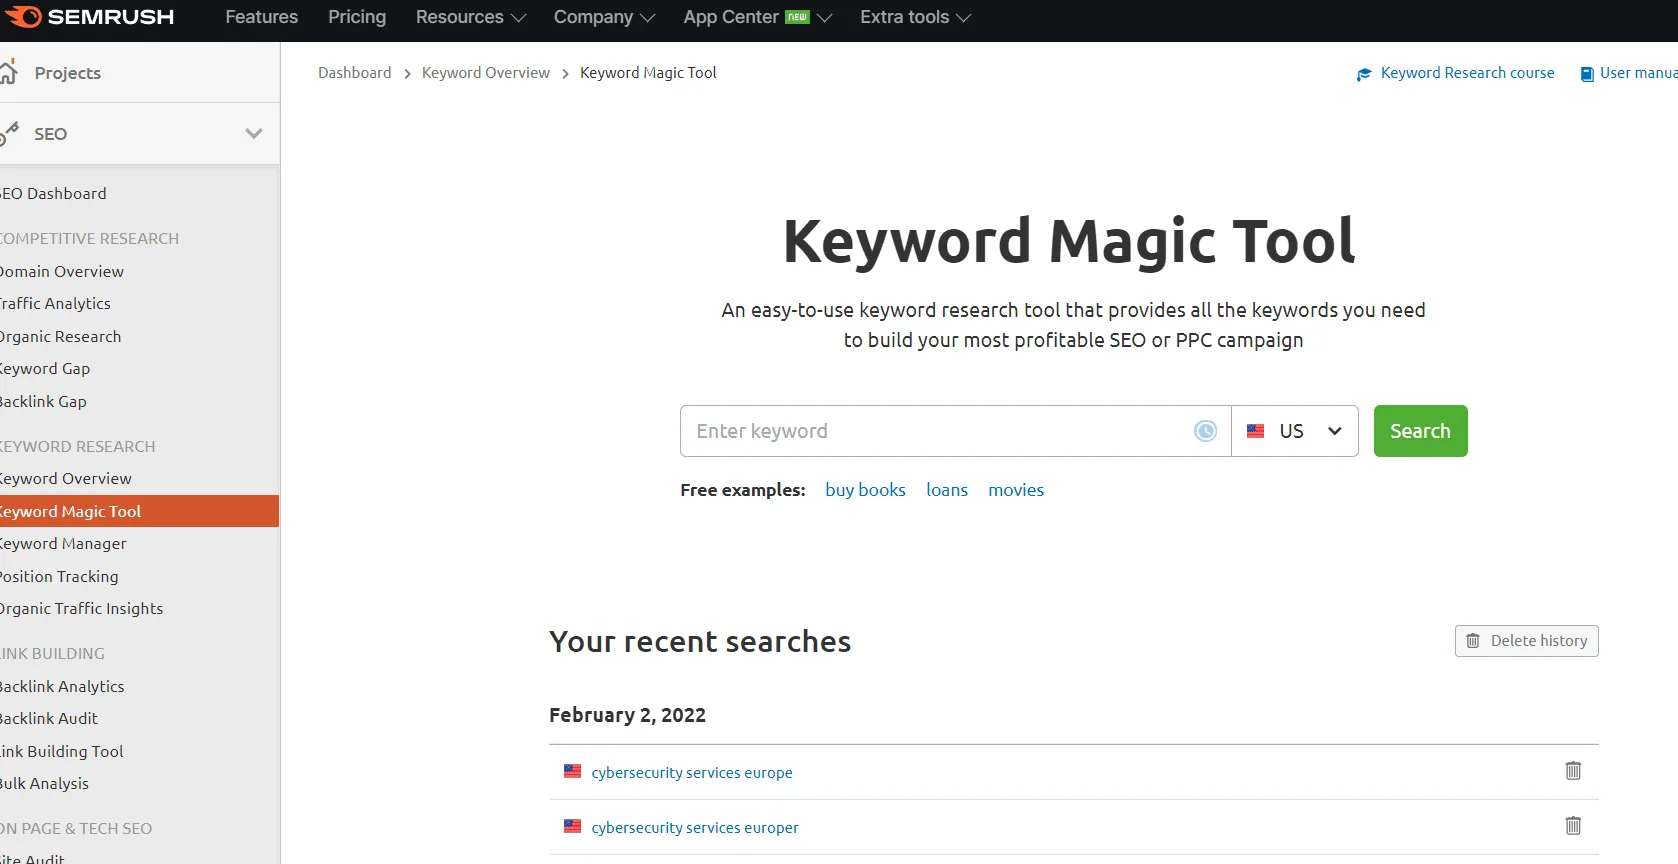Delete 'cybersecurity services europer' search entry

1573,826
